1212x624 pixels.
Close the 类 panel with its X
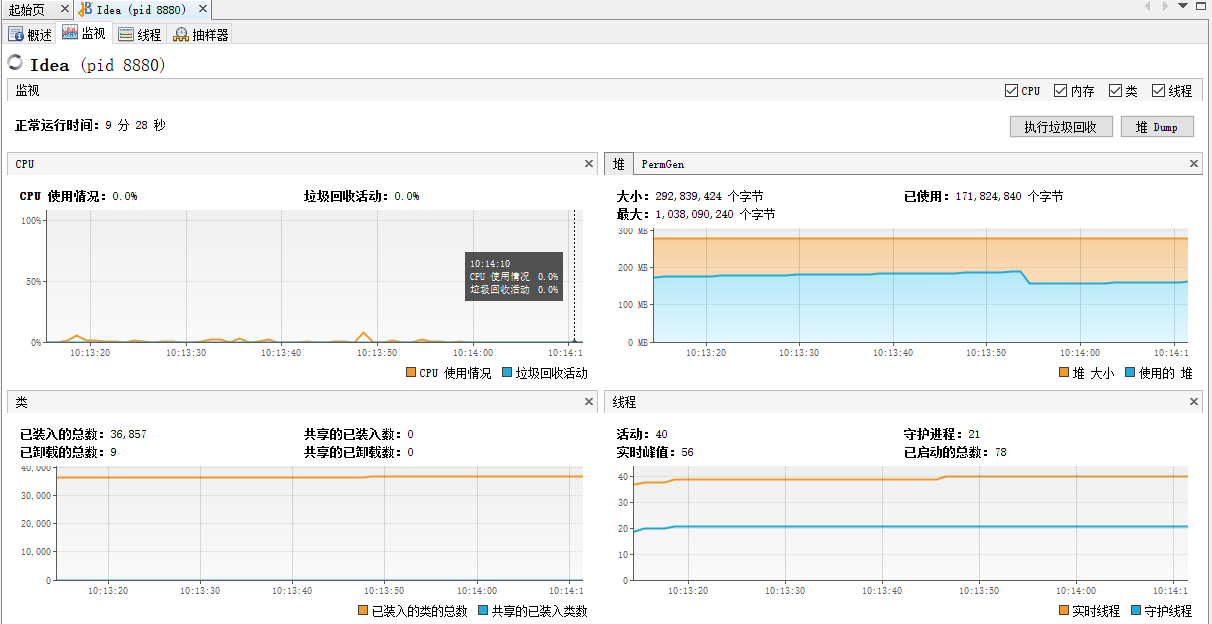(589, 401)
